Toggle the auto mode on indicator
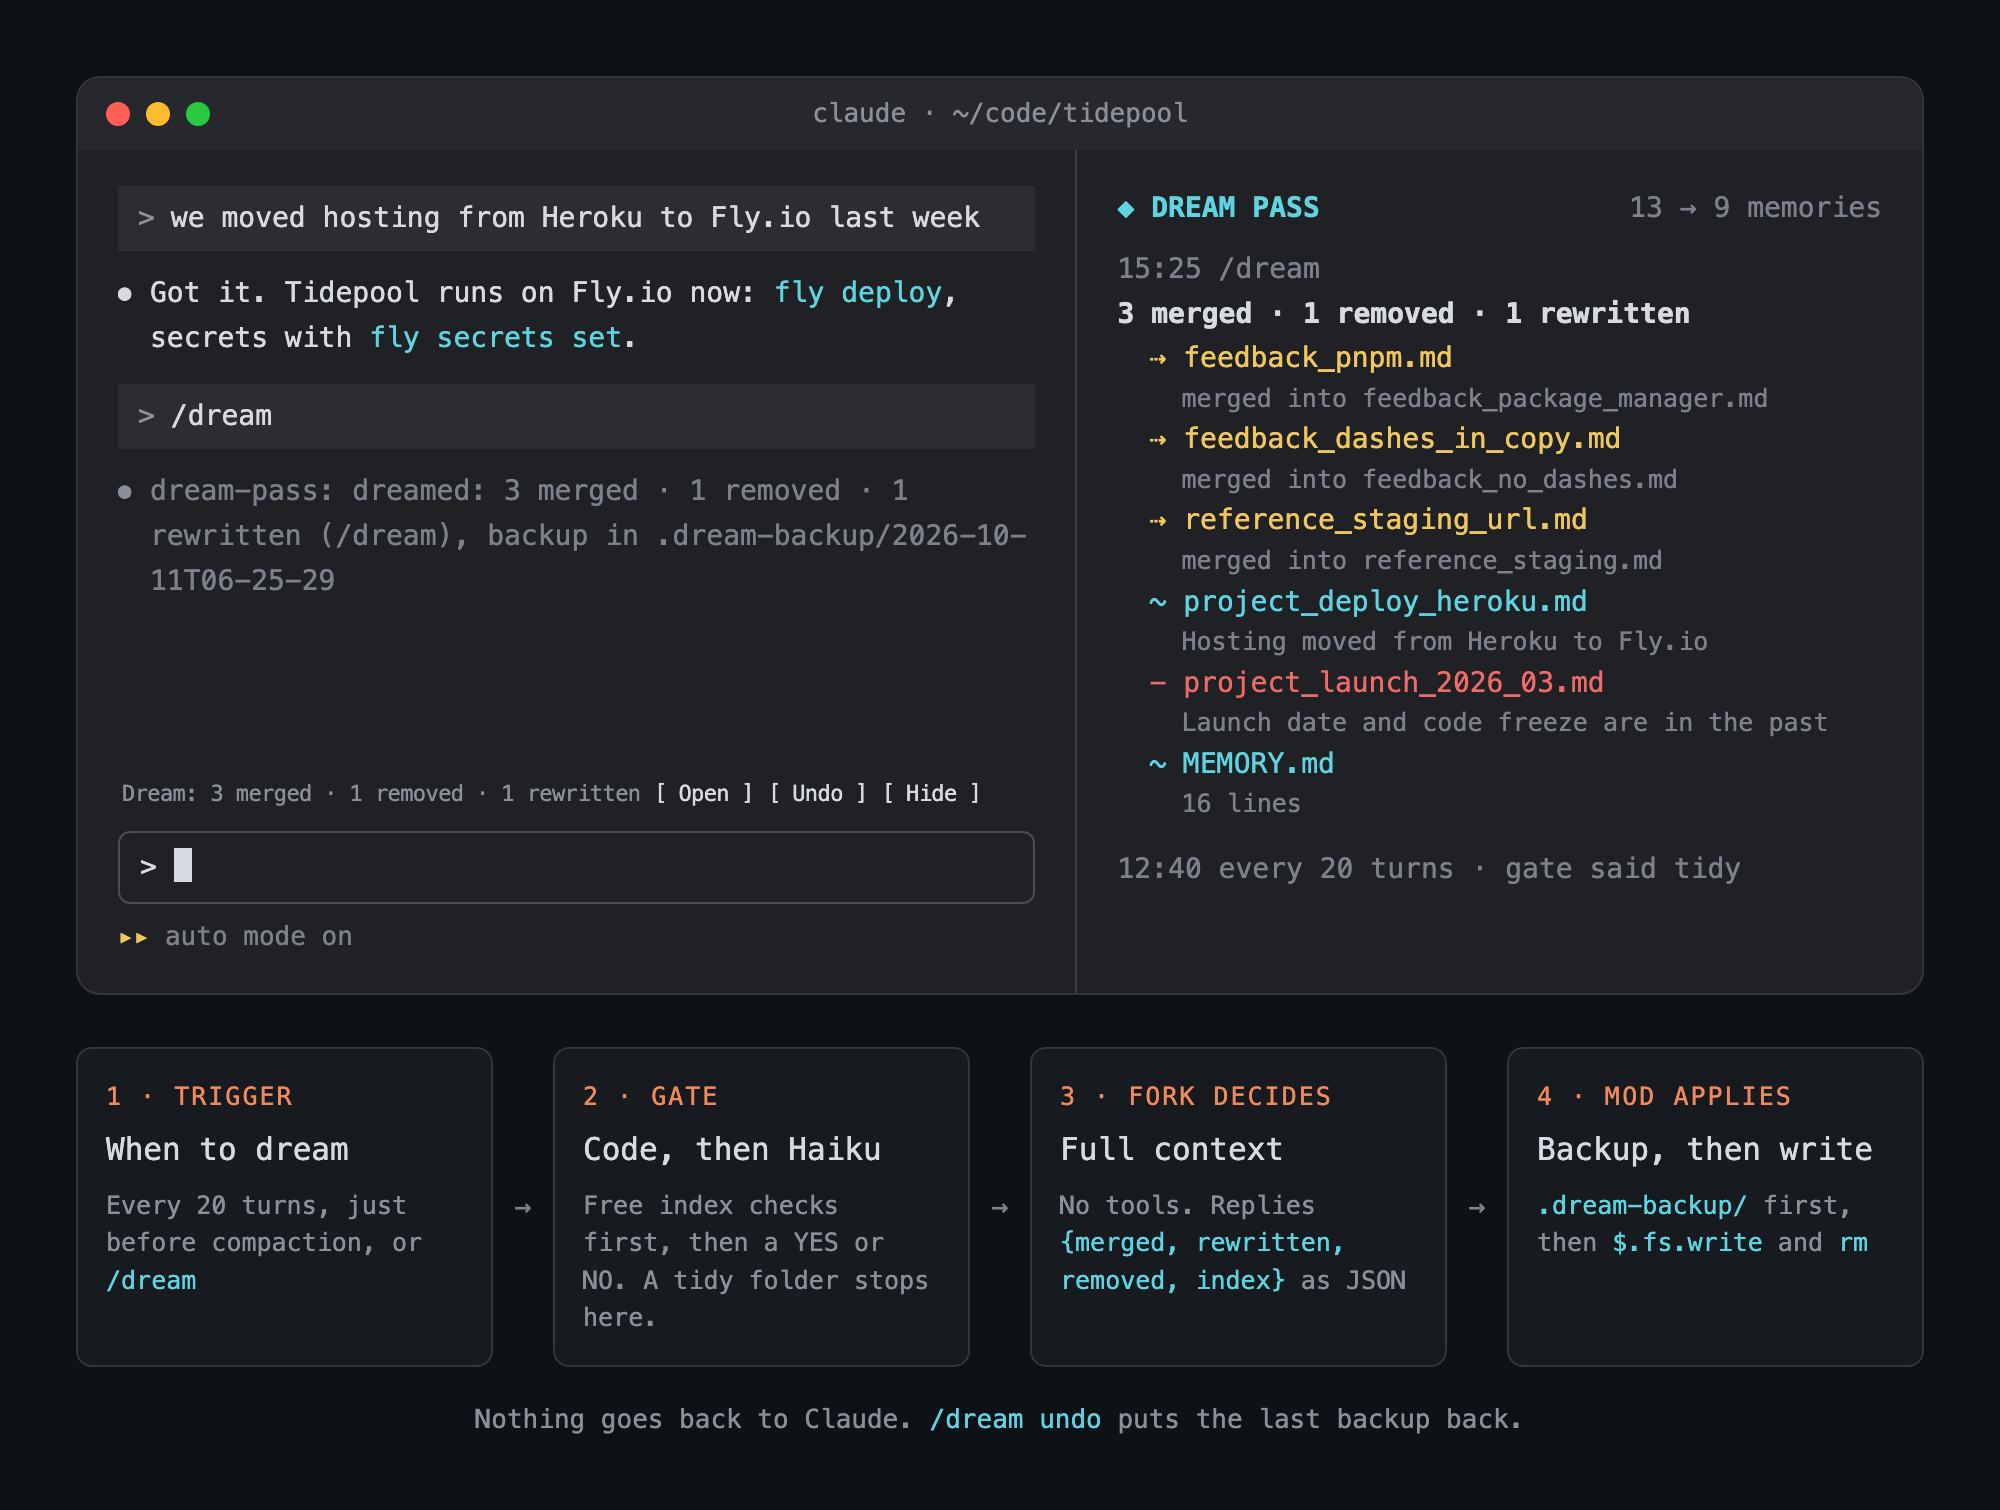Screen dimensions: 2000x1510 pos(236,937)
